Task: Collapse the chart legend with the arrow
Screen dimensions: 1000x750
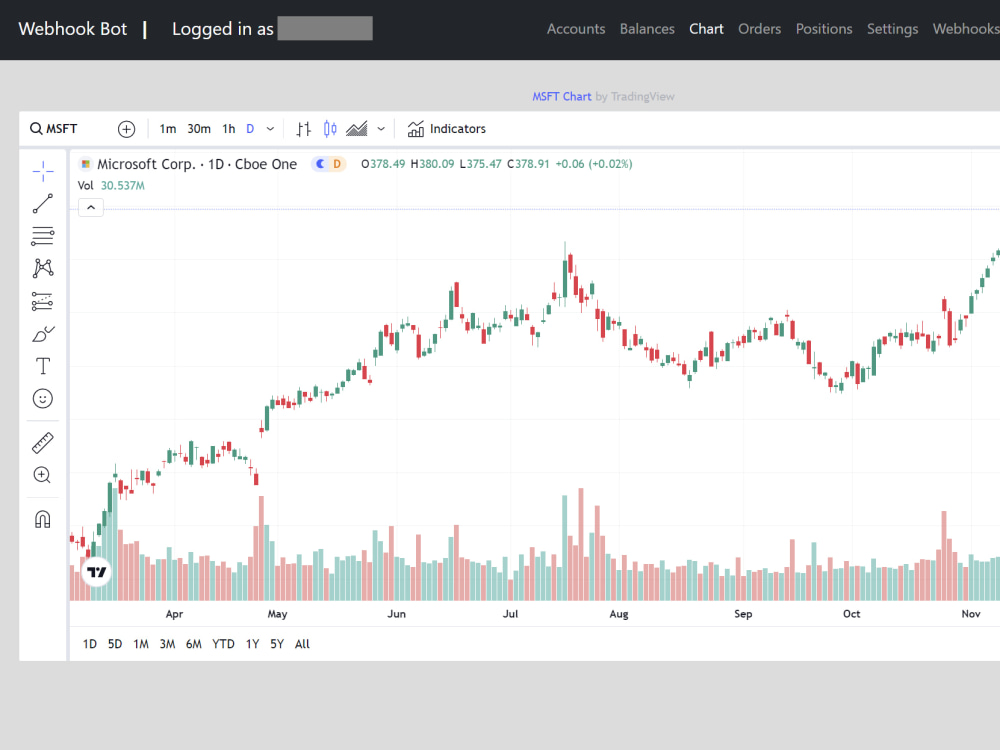Action: tap(90, 207)
